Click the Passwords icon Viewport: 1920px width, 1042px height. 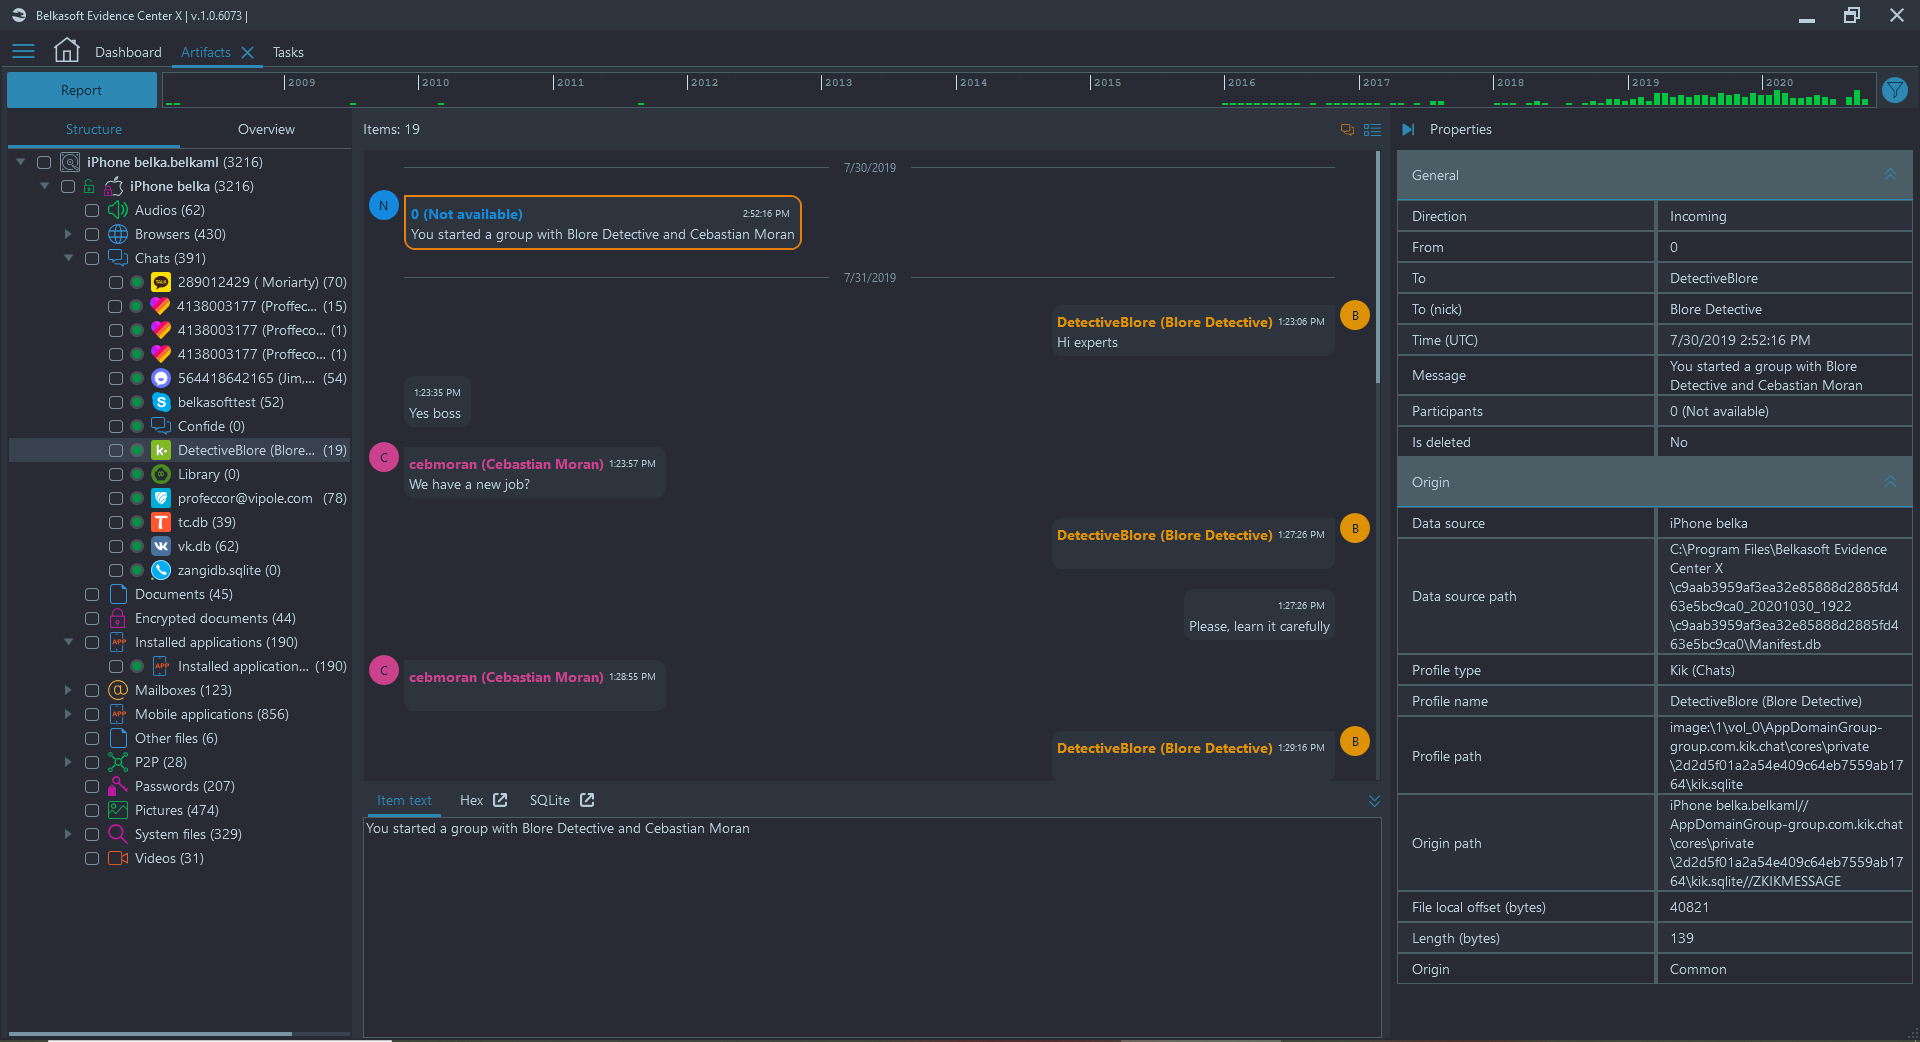(118, 786)
